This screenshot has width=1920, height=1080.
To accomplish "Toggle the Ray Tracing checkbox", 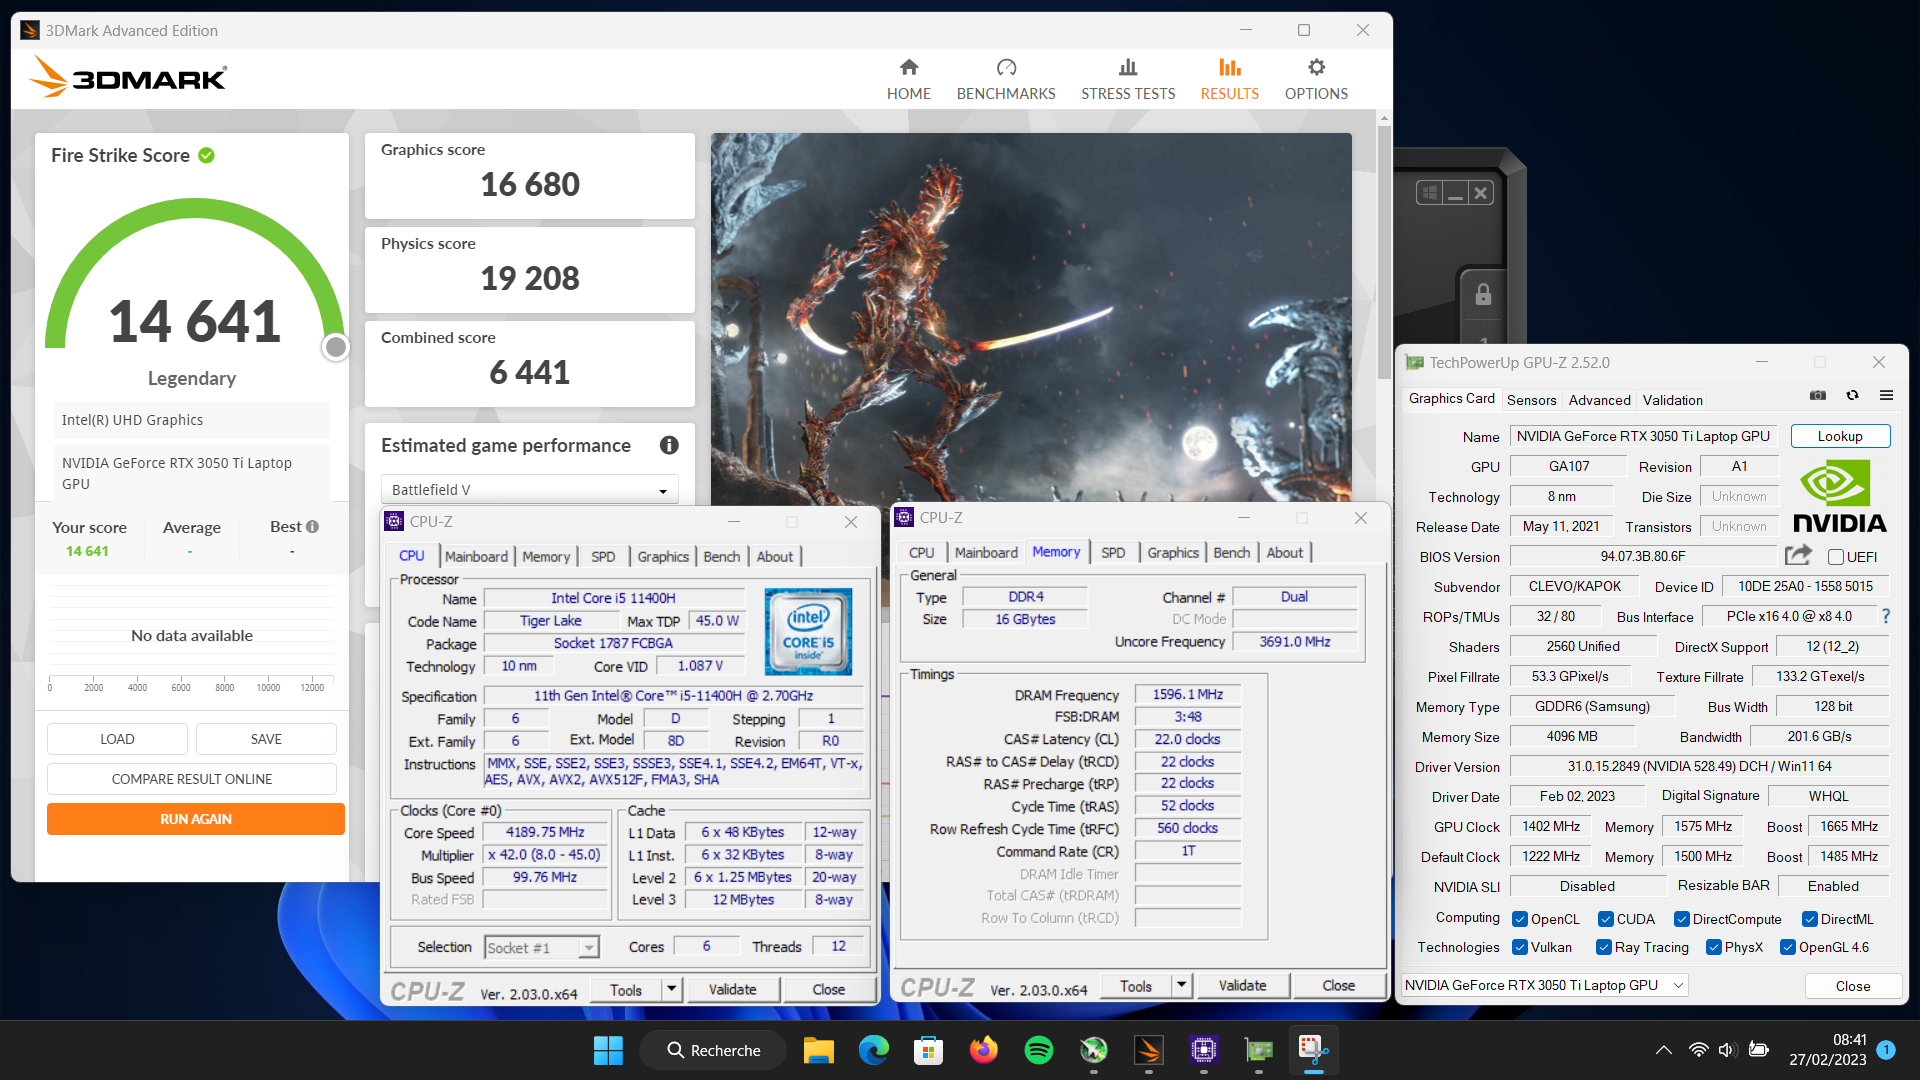I will click(x=1604, y=947).
